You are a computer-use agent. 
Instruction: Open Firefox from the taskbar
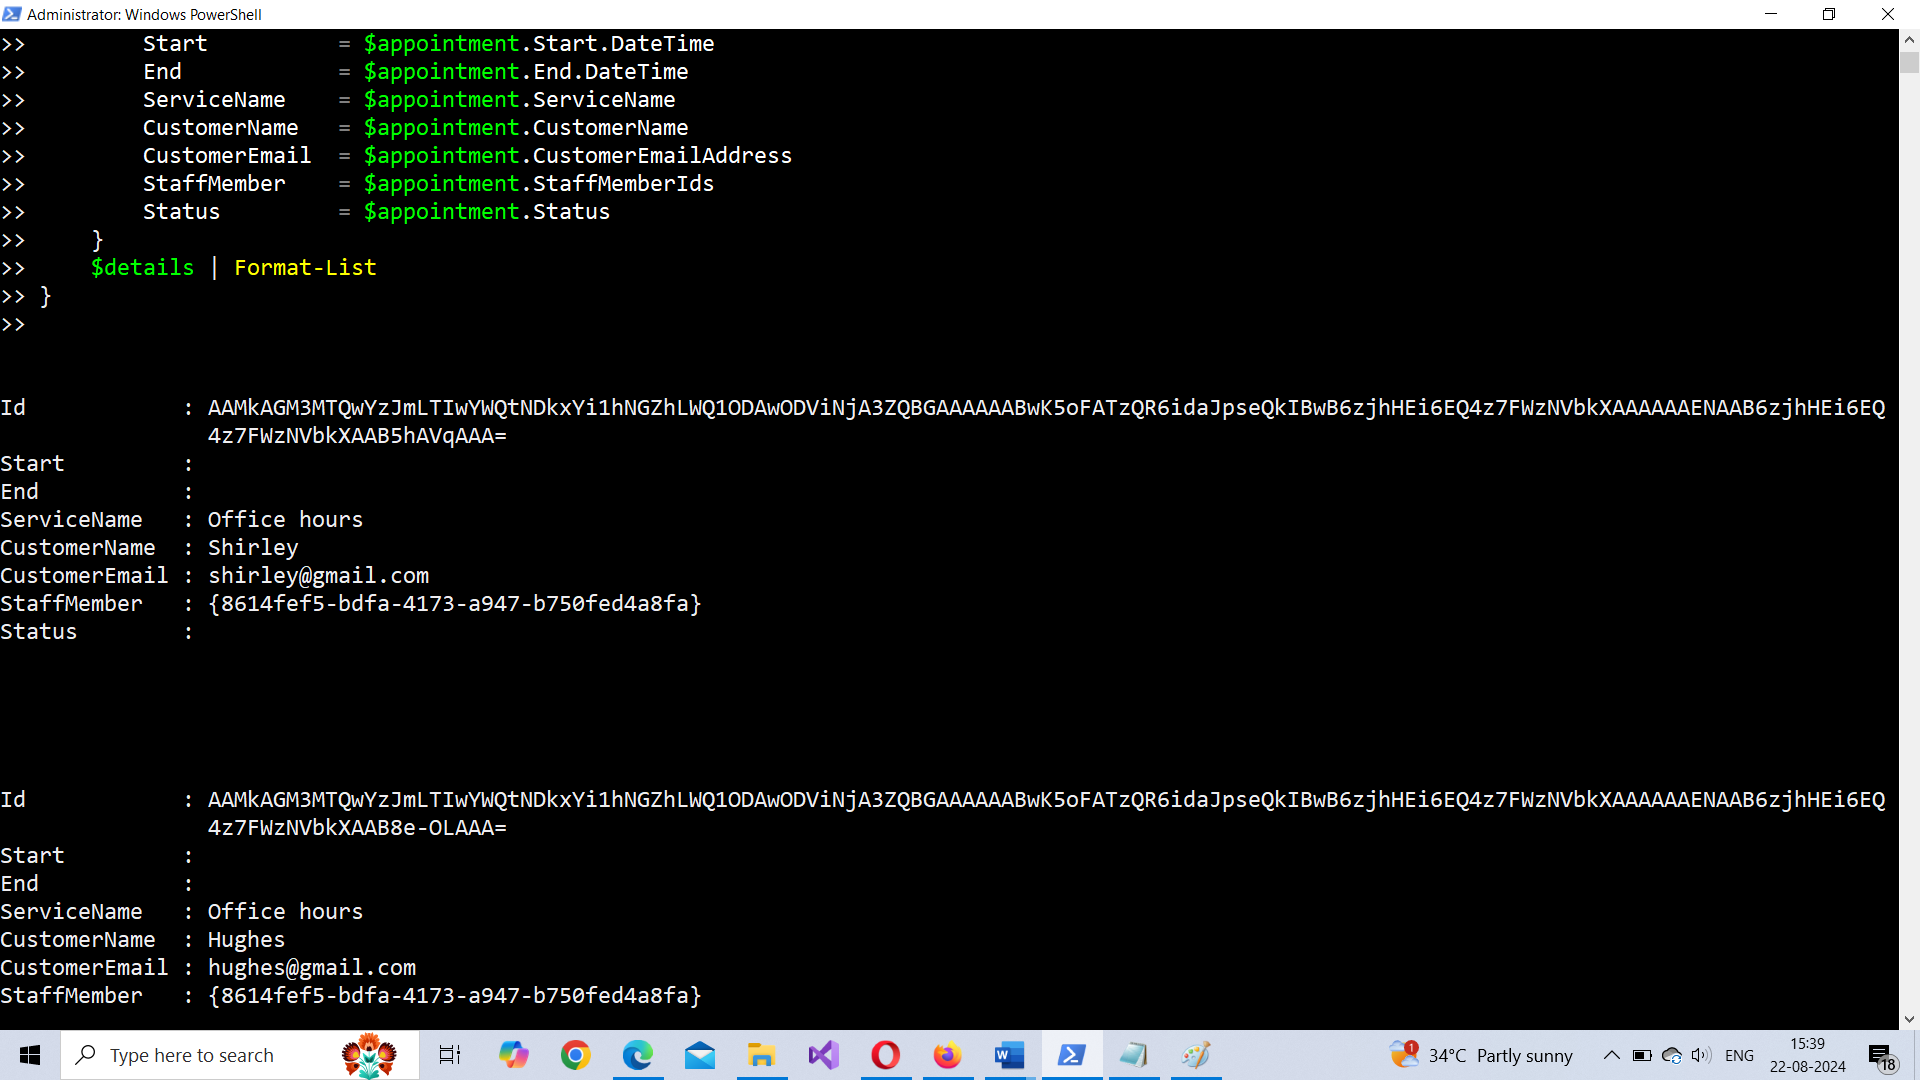point(947,1055)
